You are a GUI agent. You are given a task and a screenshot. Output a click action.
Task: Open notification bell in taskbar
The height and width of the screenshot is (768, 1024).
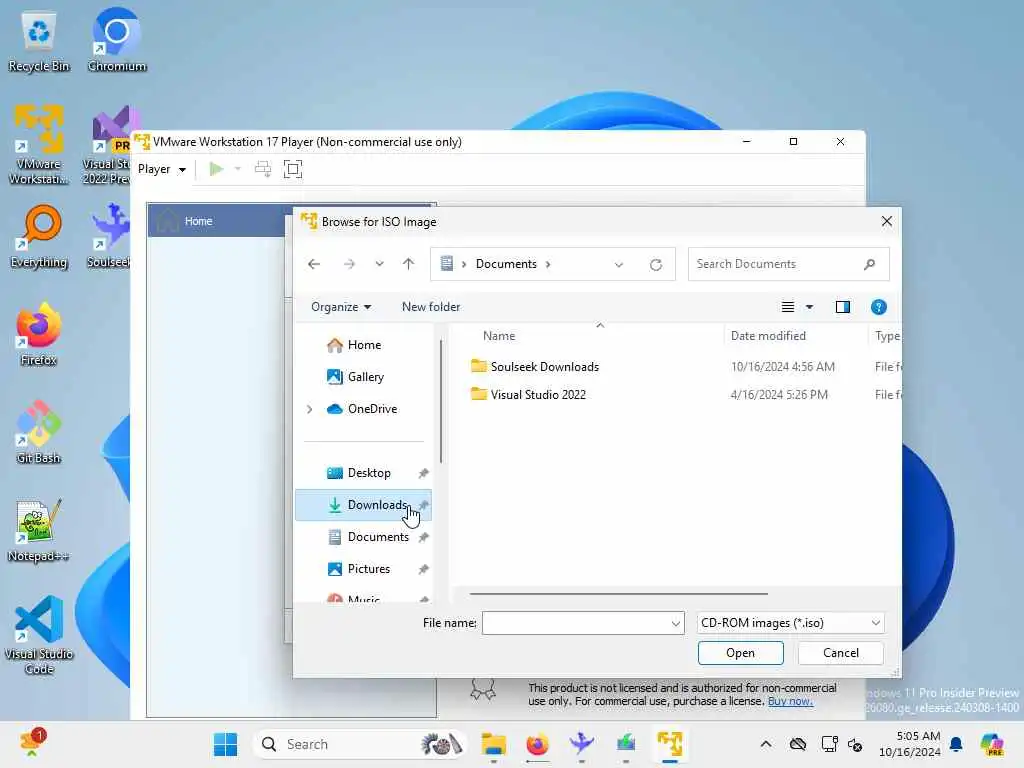point(956,744)
